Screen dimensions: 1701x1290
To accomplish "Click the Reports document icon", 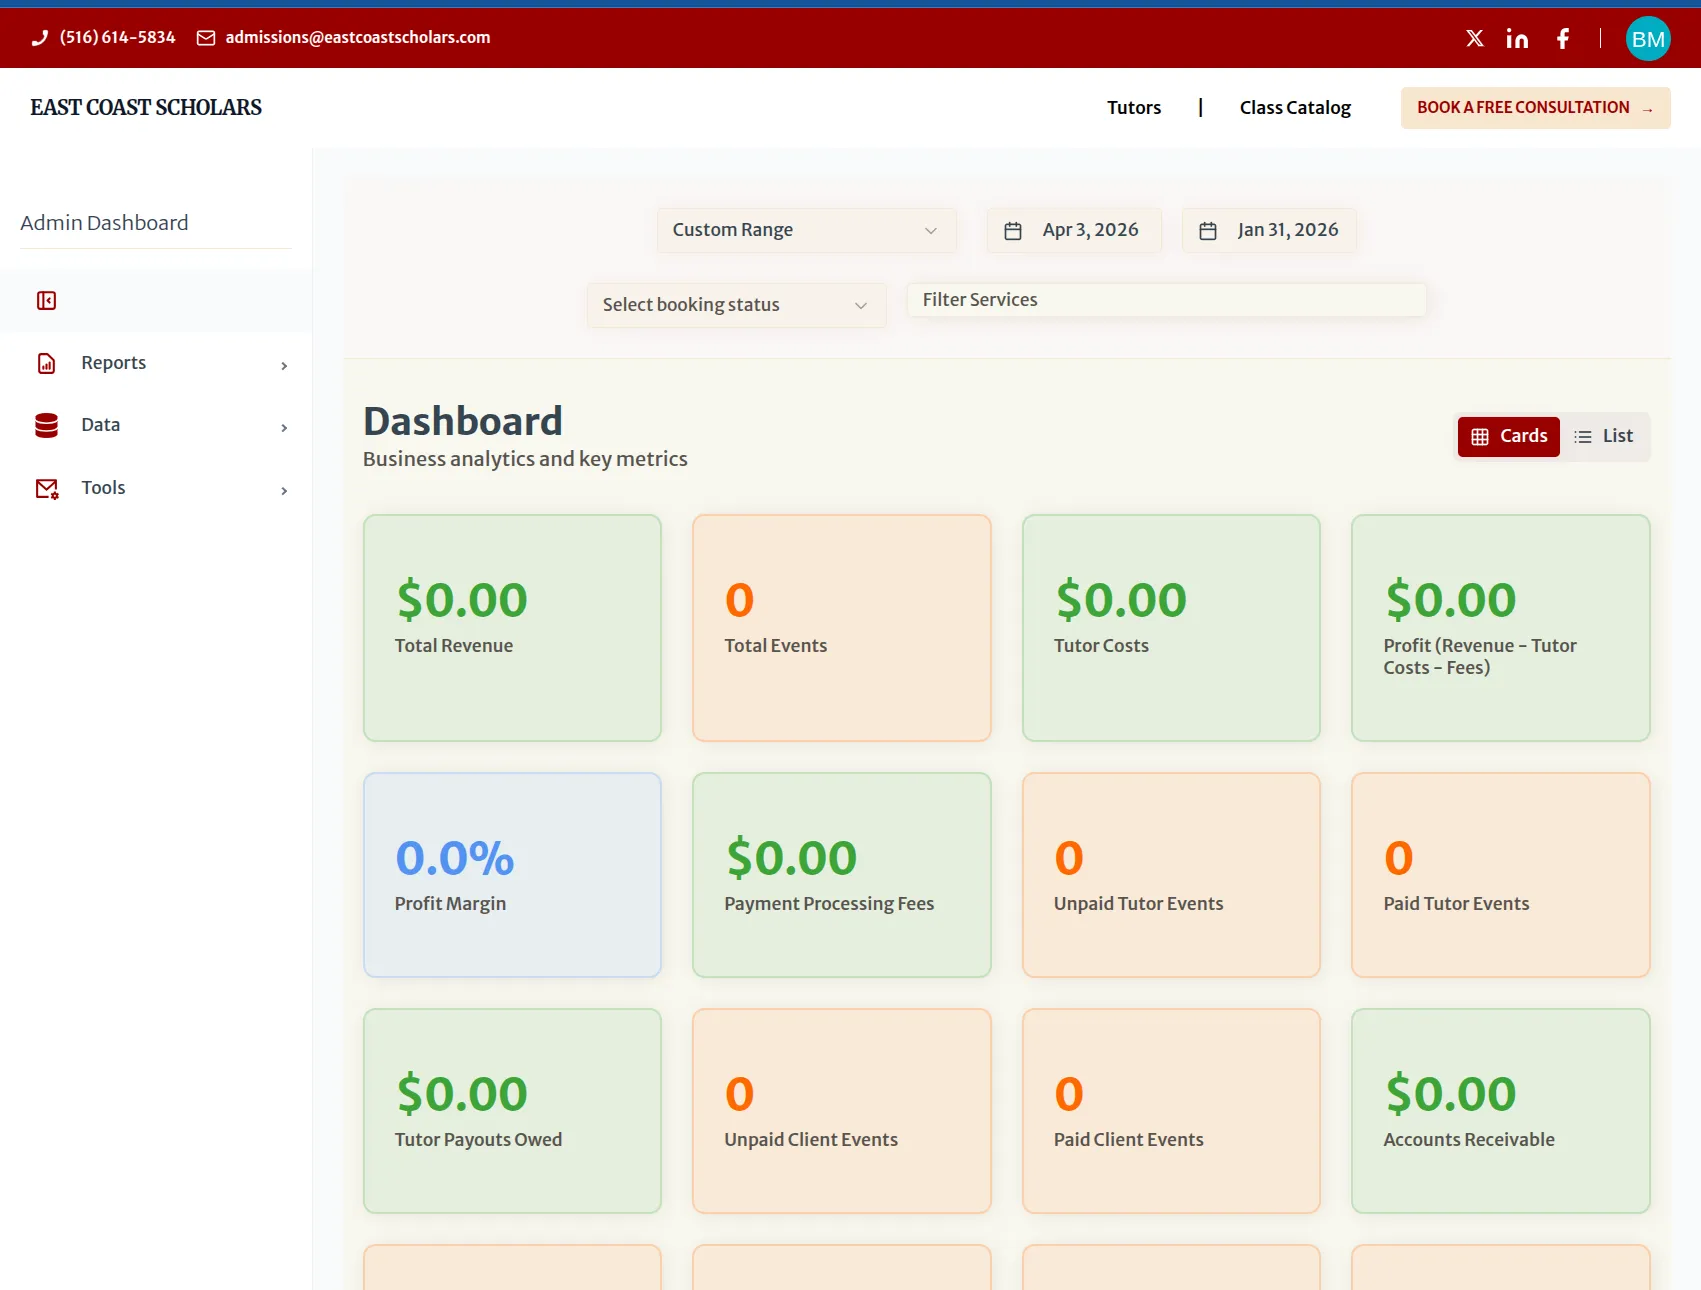I will pyautogui.click(x=46, y=363).
